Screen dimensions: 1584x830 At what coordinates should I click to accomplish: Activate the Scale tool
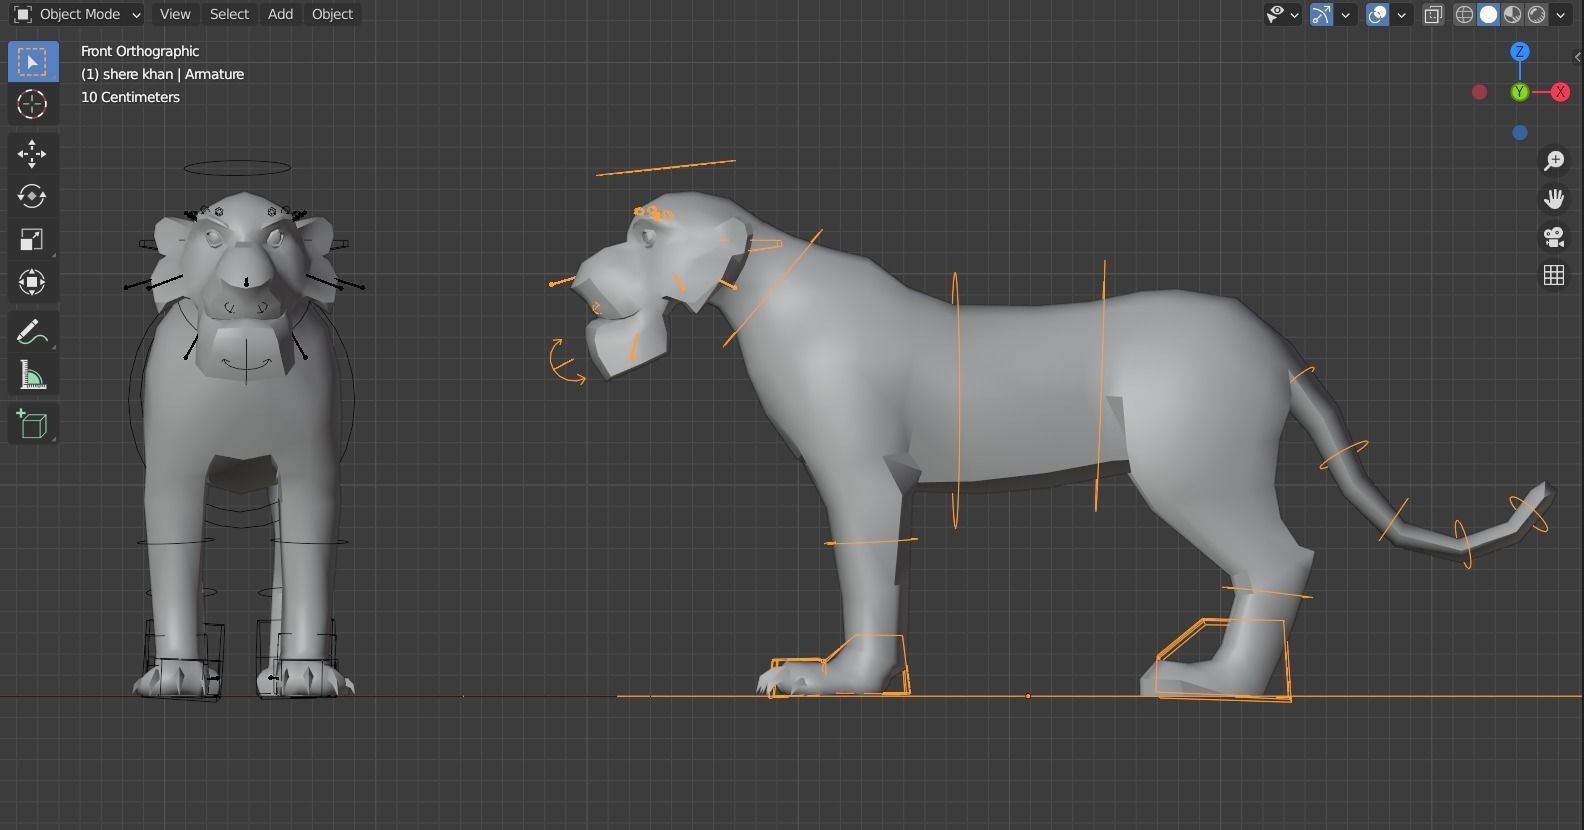(32, 239)
